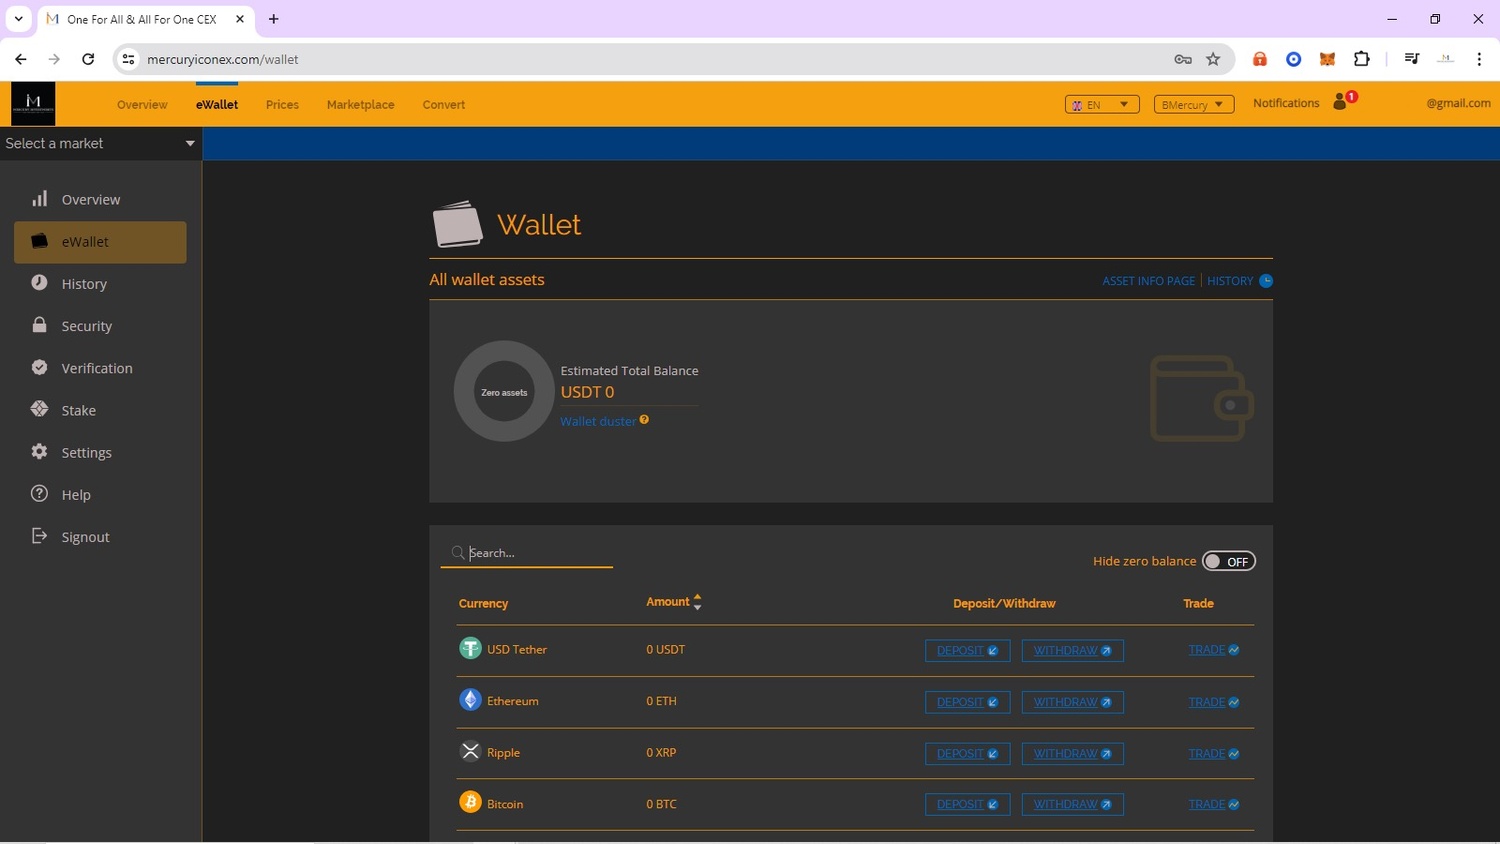The height and width of the screenshot is (844, 1500).
Task: Open the MetaMask fox extension
Action: pyautogui.click(x=1327, y=59)
